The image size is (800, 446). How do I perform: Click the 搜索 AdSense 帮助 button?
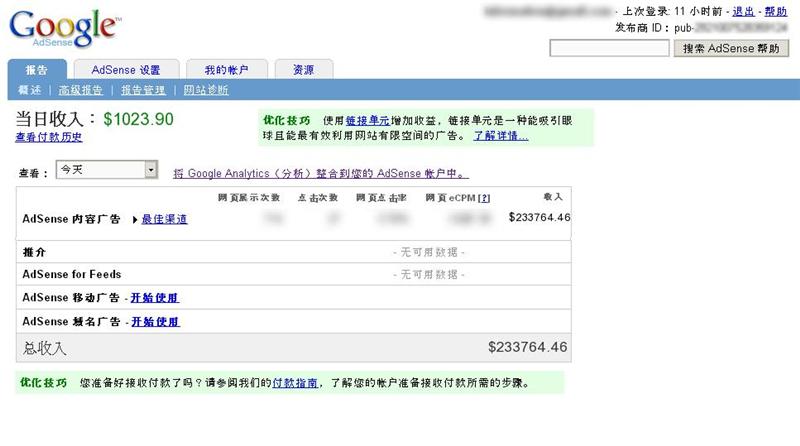click(x=731, y=48)
